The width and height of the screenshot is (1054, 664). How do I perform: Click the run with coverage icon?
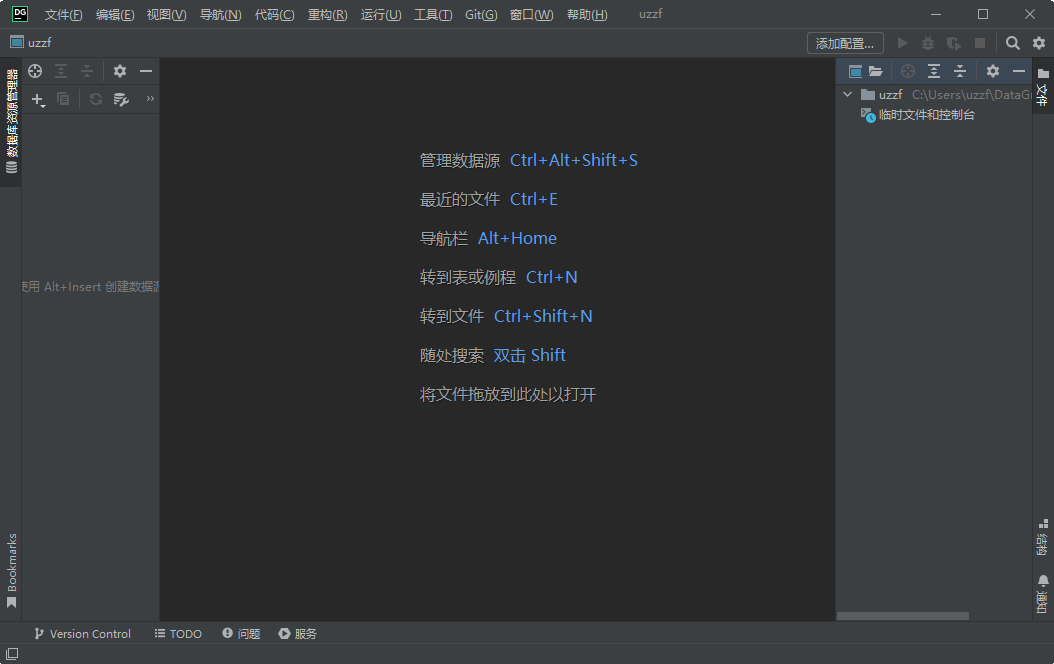pos(953,43)
